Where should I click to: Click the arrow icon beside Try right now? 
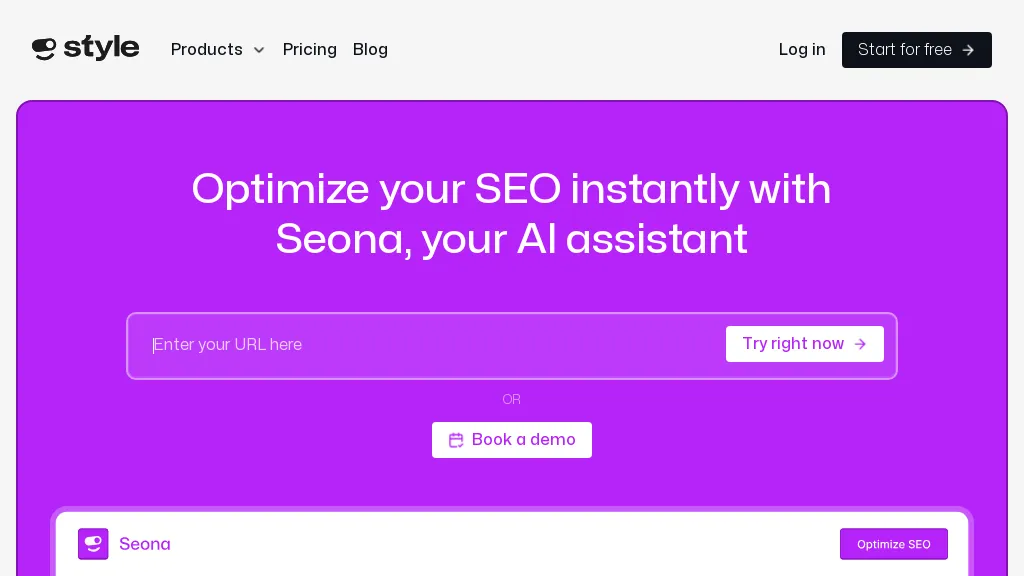(860, 344)
